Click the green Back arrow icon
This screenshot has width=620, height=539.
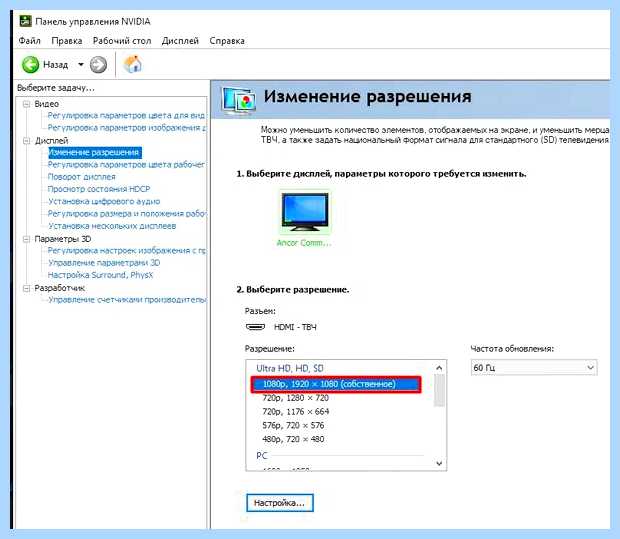click(30, 64)
